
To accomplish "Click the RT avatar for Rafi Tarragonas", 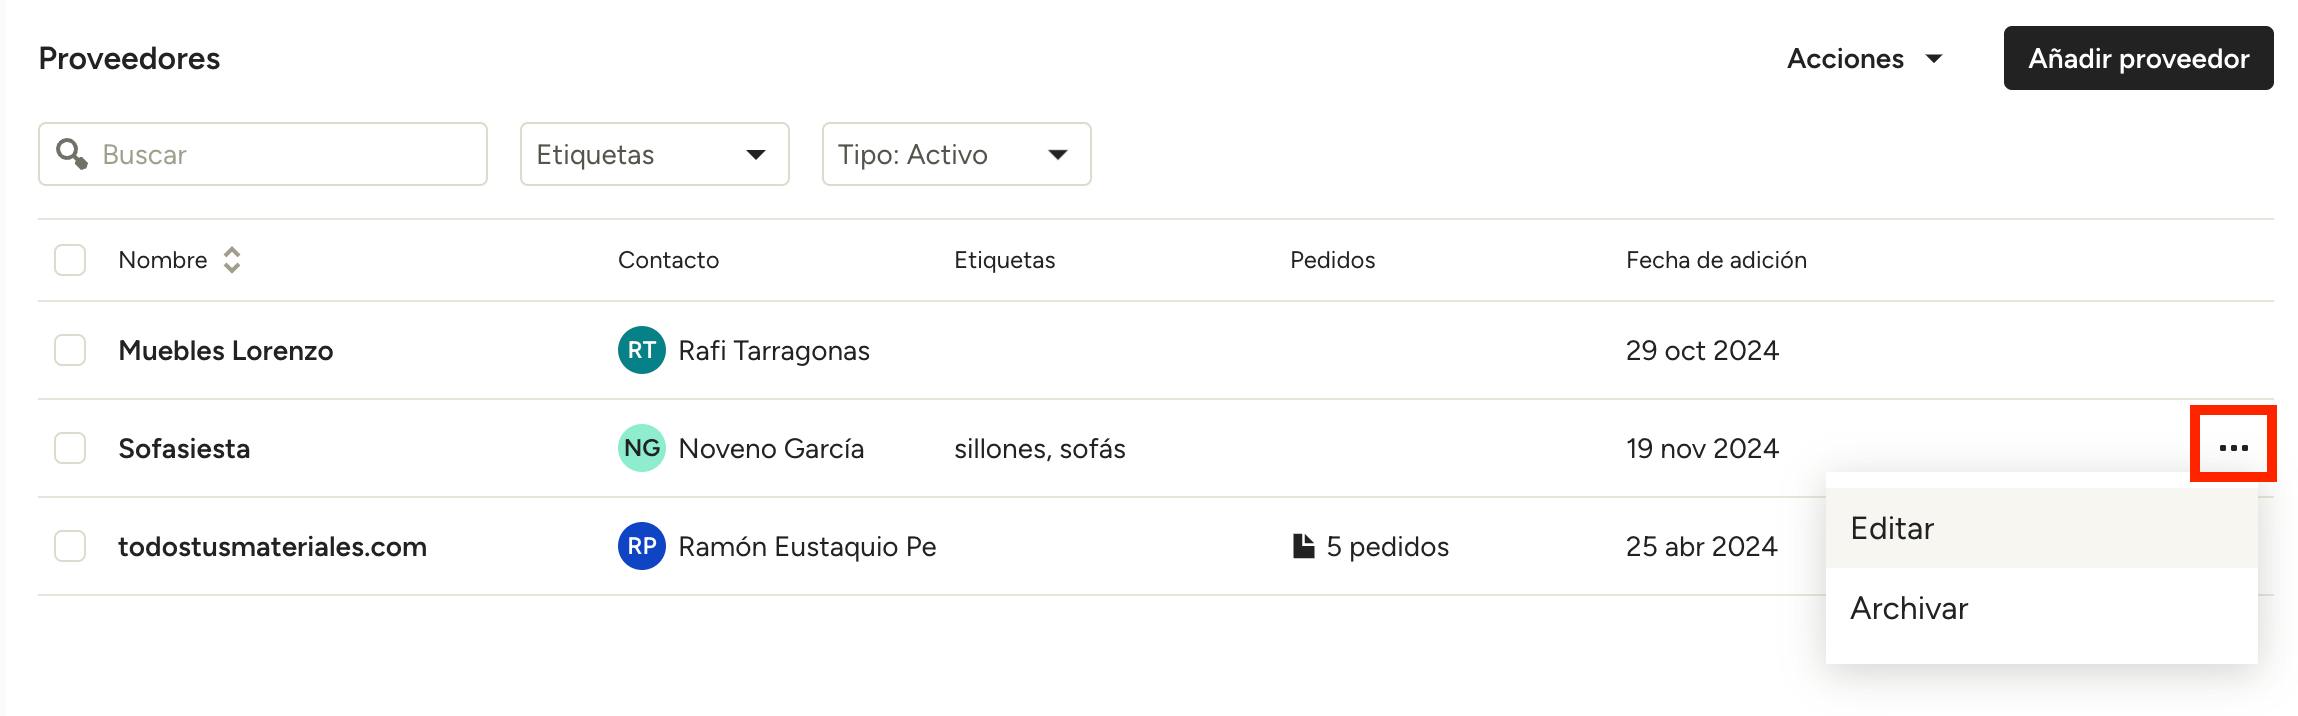I will tap(642, 350).
